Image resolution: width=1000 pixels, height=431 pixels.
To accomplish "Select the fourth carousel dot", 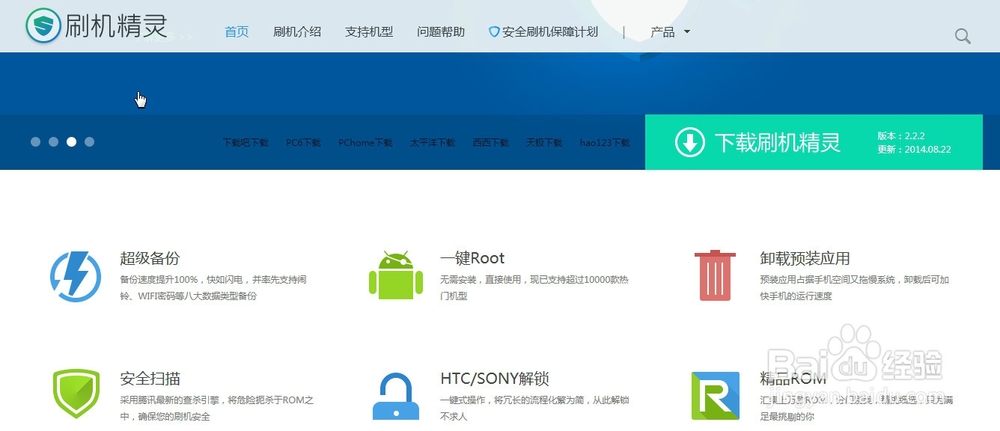I will click(x=89, y=142).
